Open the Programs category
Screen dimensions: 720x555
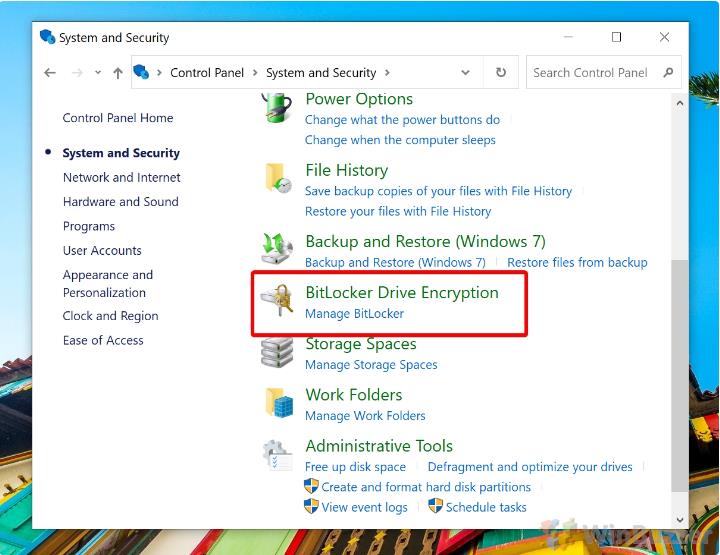(x=89, y=226)
